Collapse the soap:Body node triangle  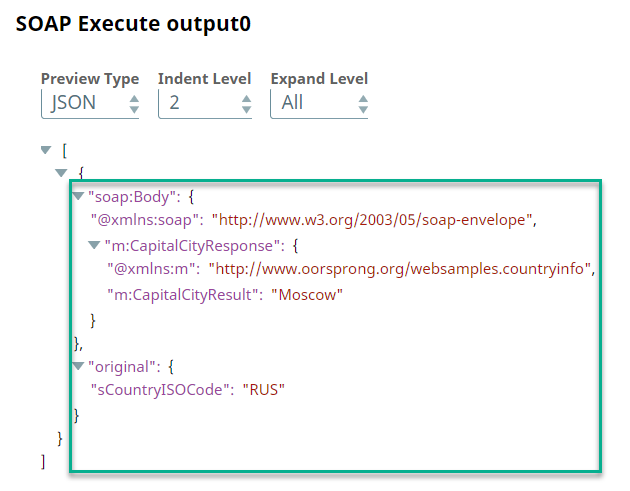78,197
